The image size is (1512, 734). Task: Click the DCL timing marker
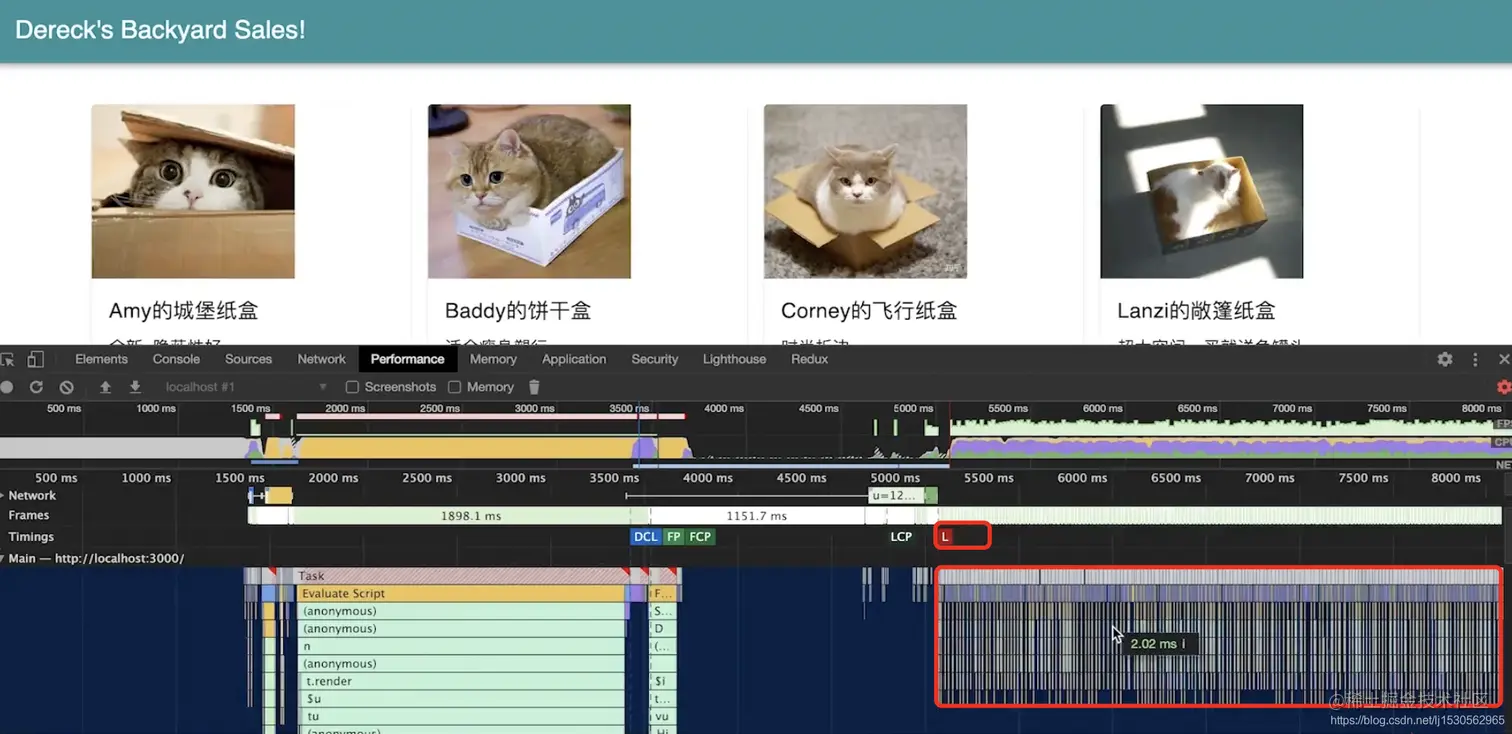[646, 537]
